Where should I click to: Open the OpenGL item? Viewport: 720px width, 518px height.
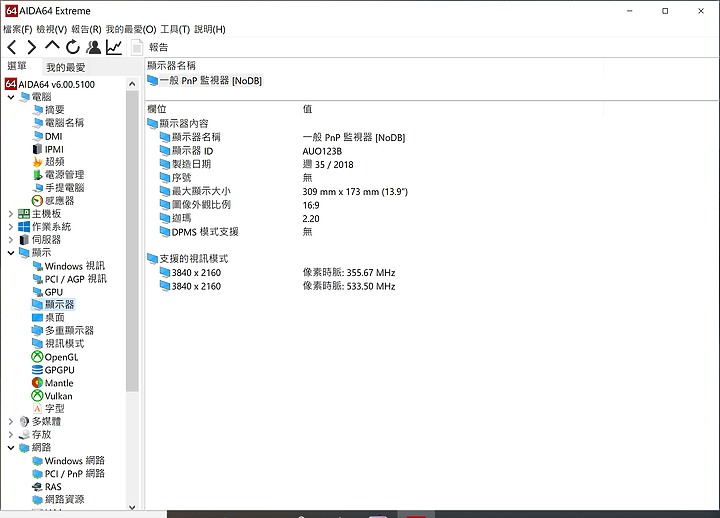[55, 357]
